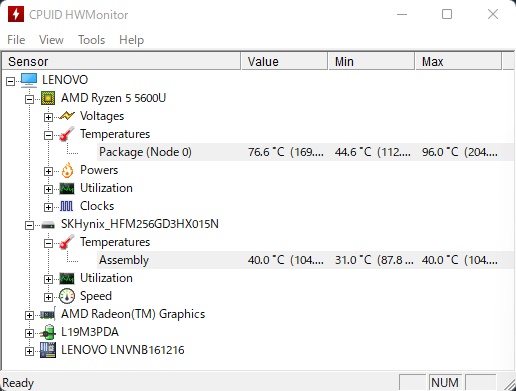Click the AMD Ryzen 5 5600U chip icon
516x391 pixels.
click(48, 98)
